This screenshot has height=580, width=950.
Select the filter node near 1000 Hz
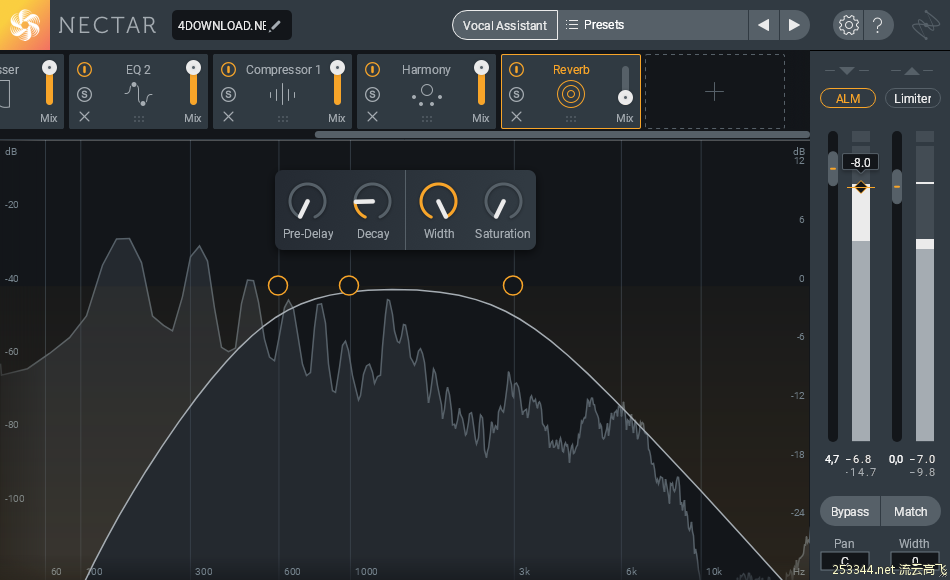tap(349, 285)
